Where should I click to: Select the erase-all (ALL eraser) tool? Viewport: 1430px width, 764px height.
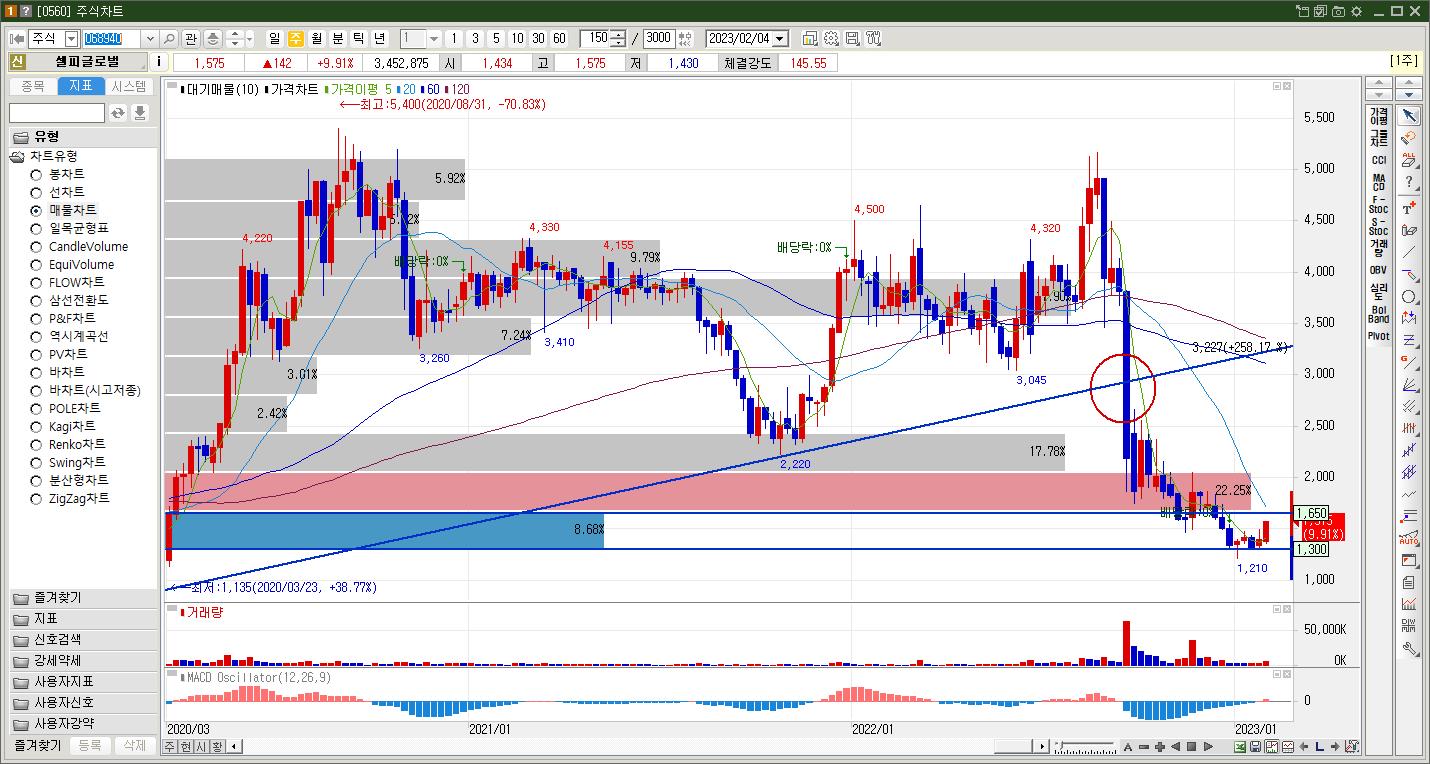(1408, 161)
